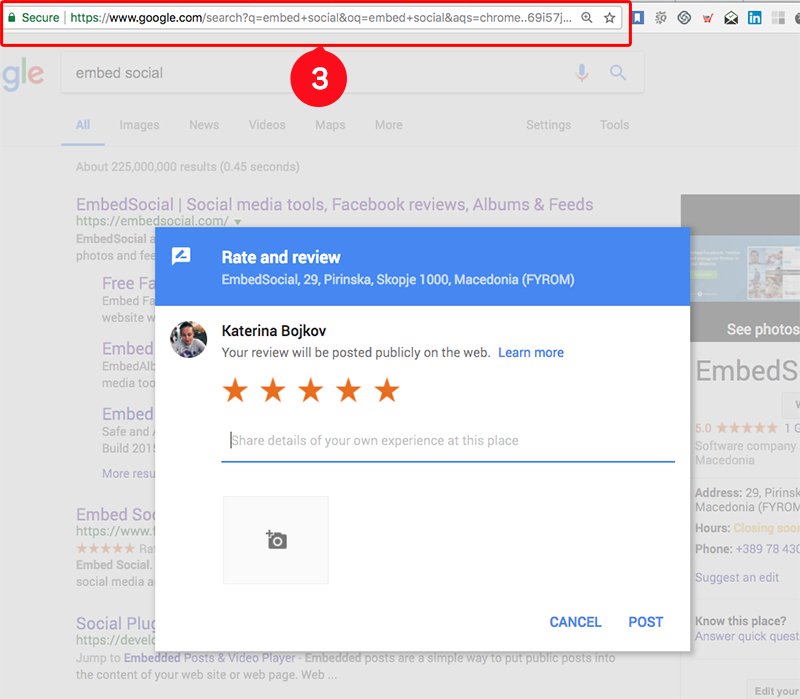The width and height of the screenshot is (800, 699).
Task: Click the review text input field
Action: (448, 441)
